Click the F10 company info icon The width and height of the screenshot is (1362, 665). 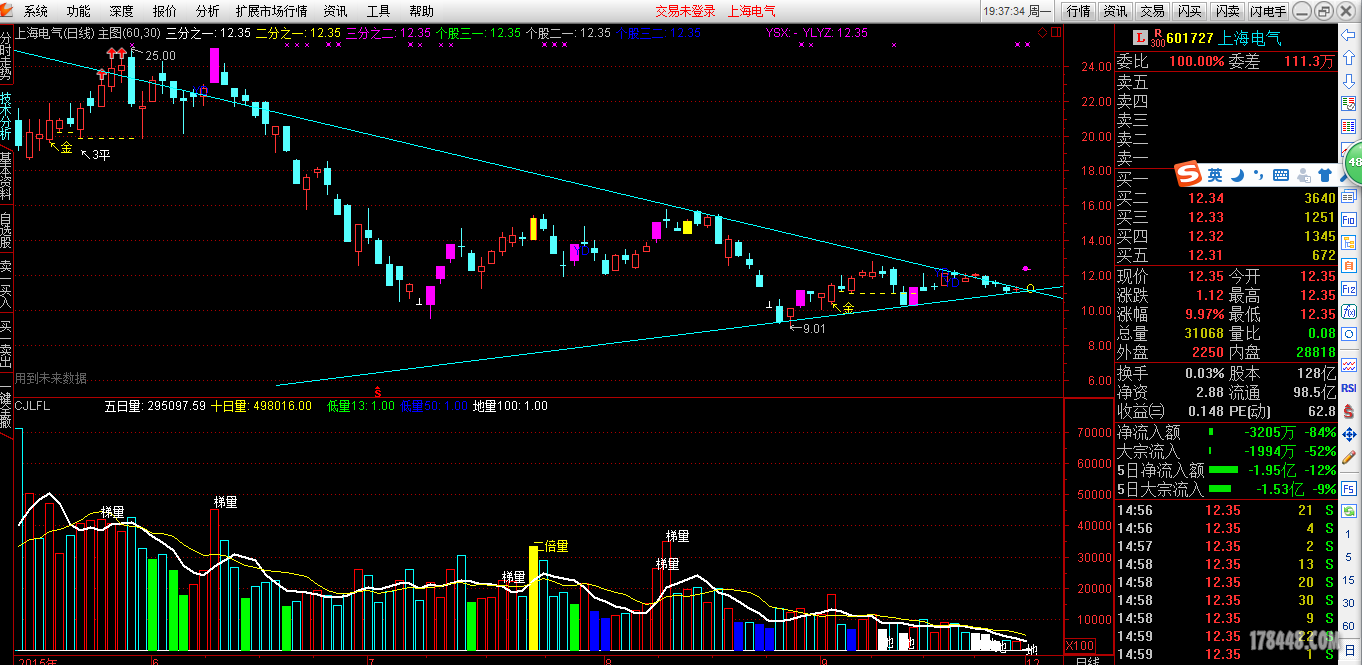pos(1349,219)
